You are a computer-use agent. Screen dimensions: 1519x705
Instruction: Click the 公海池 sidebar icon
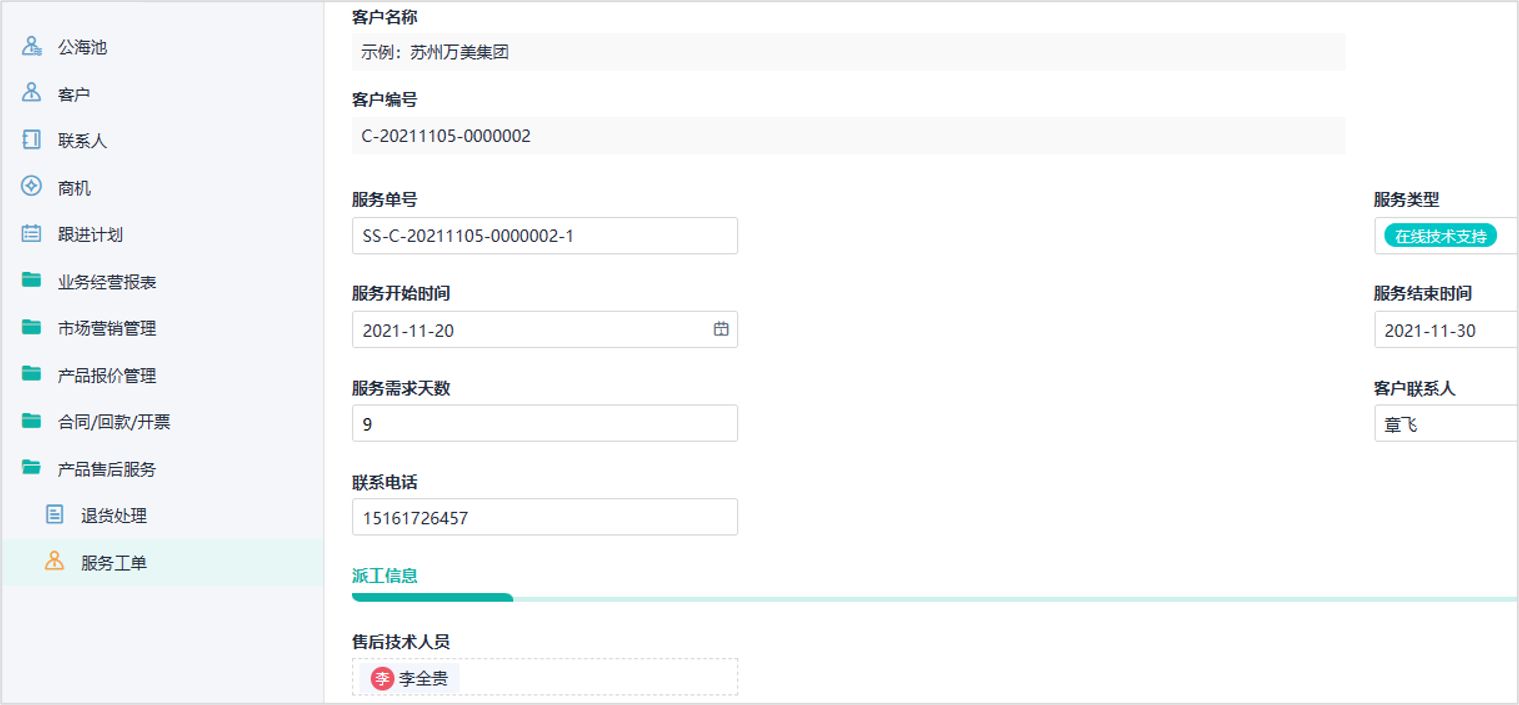click(32, 46)
